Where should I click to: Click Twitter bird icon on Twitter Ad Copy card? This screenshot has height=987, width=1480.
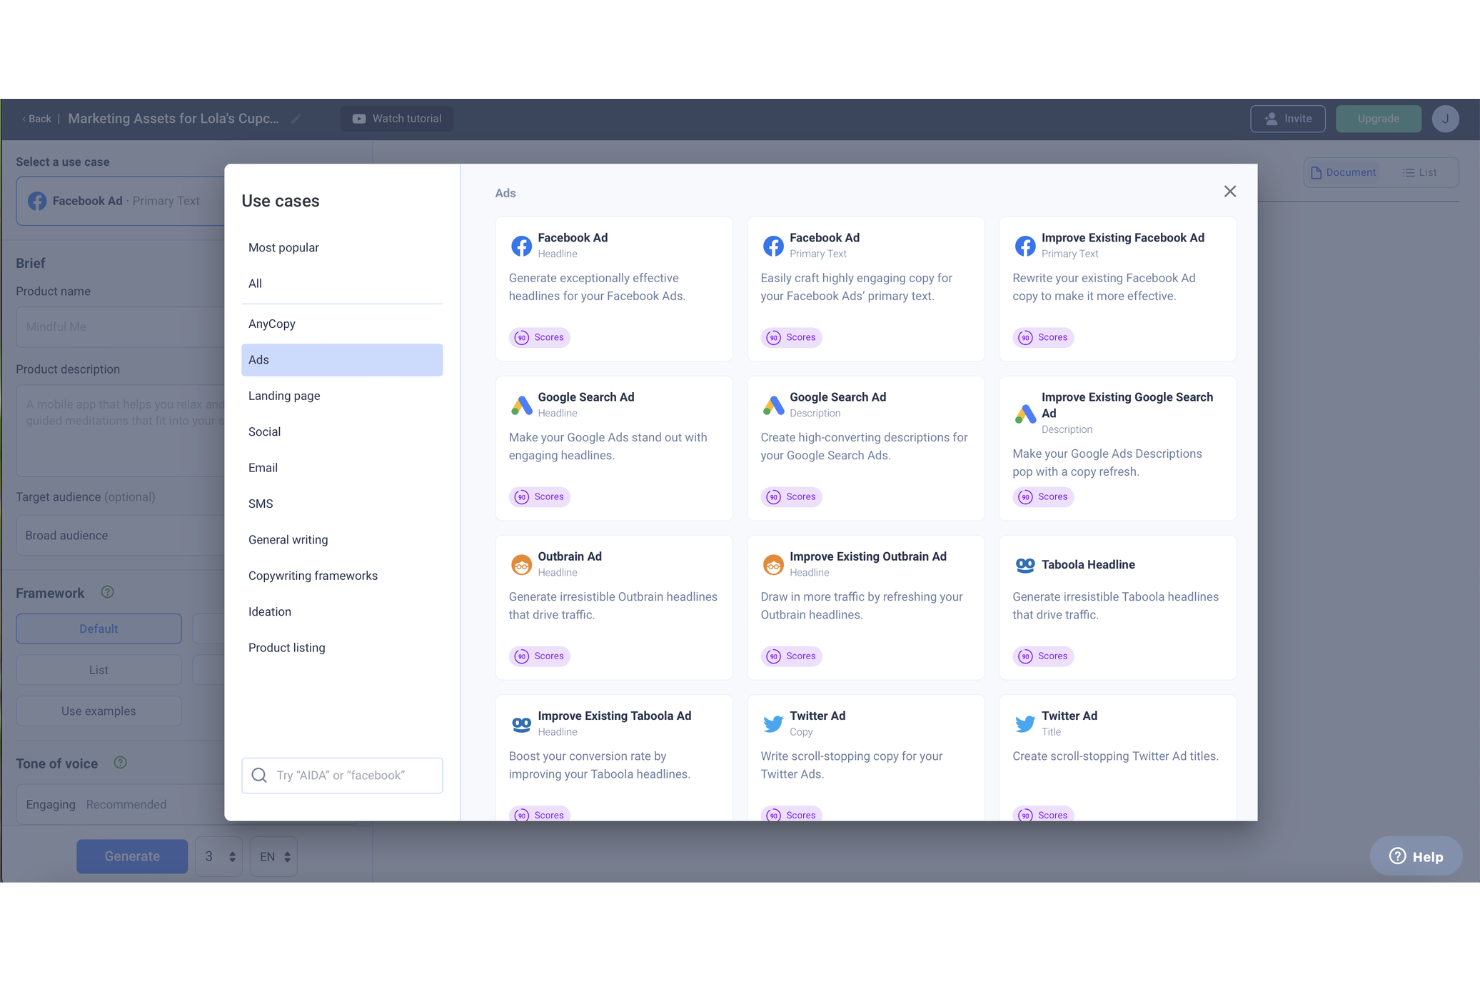(773, 724)
